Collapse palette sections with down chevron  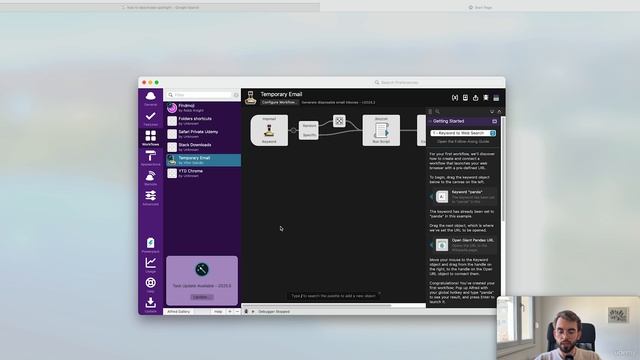click(x=492, y=111)
